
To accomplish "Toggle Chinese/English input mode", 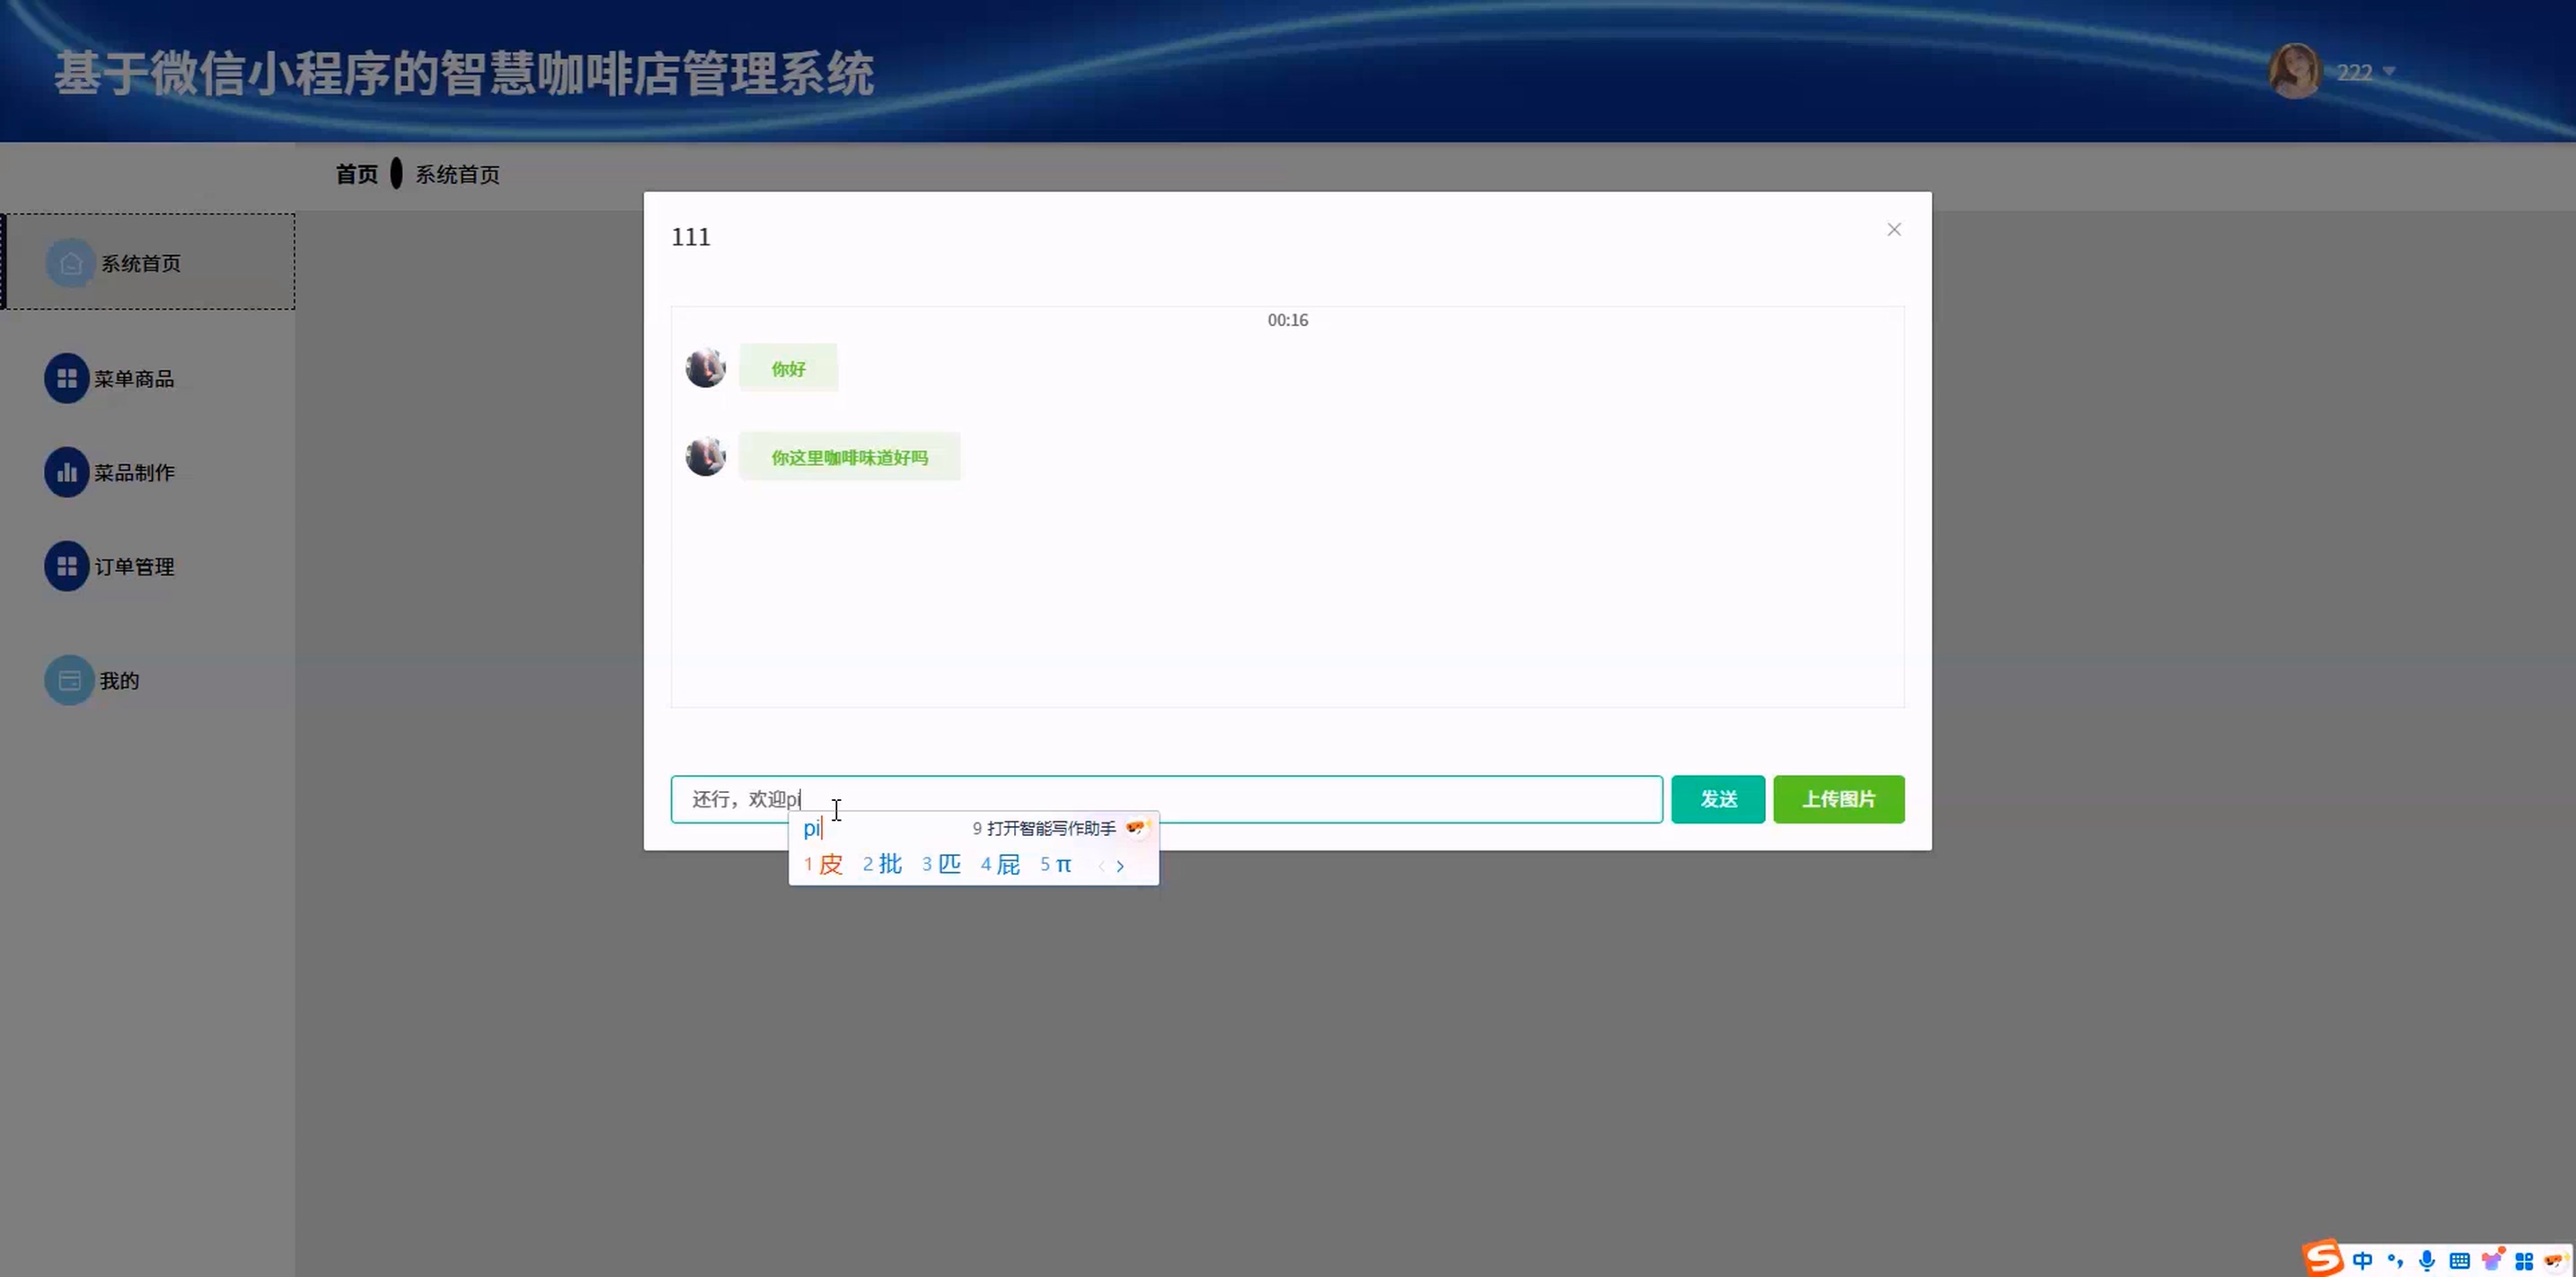I will pos(2363,1260).
